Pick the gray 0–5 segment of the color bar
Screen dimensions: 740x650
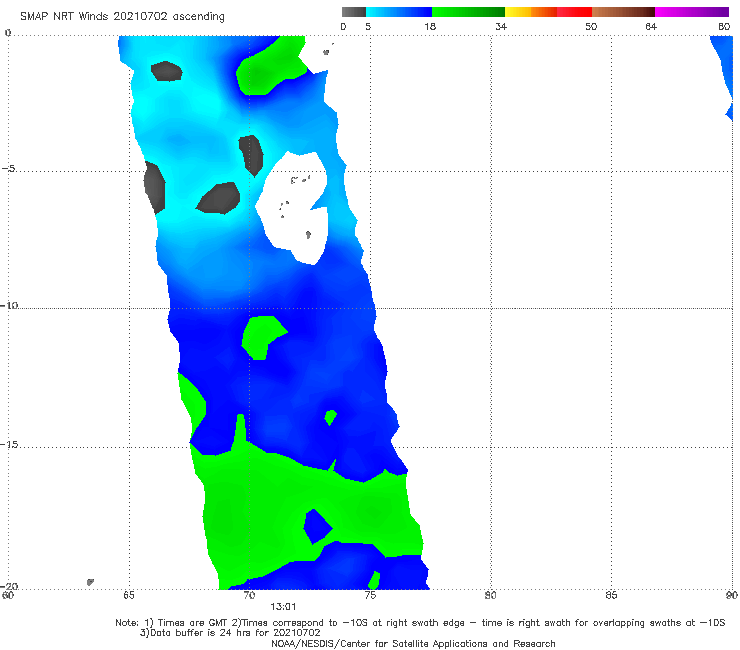pyautogui.click(x=354, y=12)
